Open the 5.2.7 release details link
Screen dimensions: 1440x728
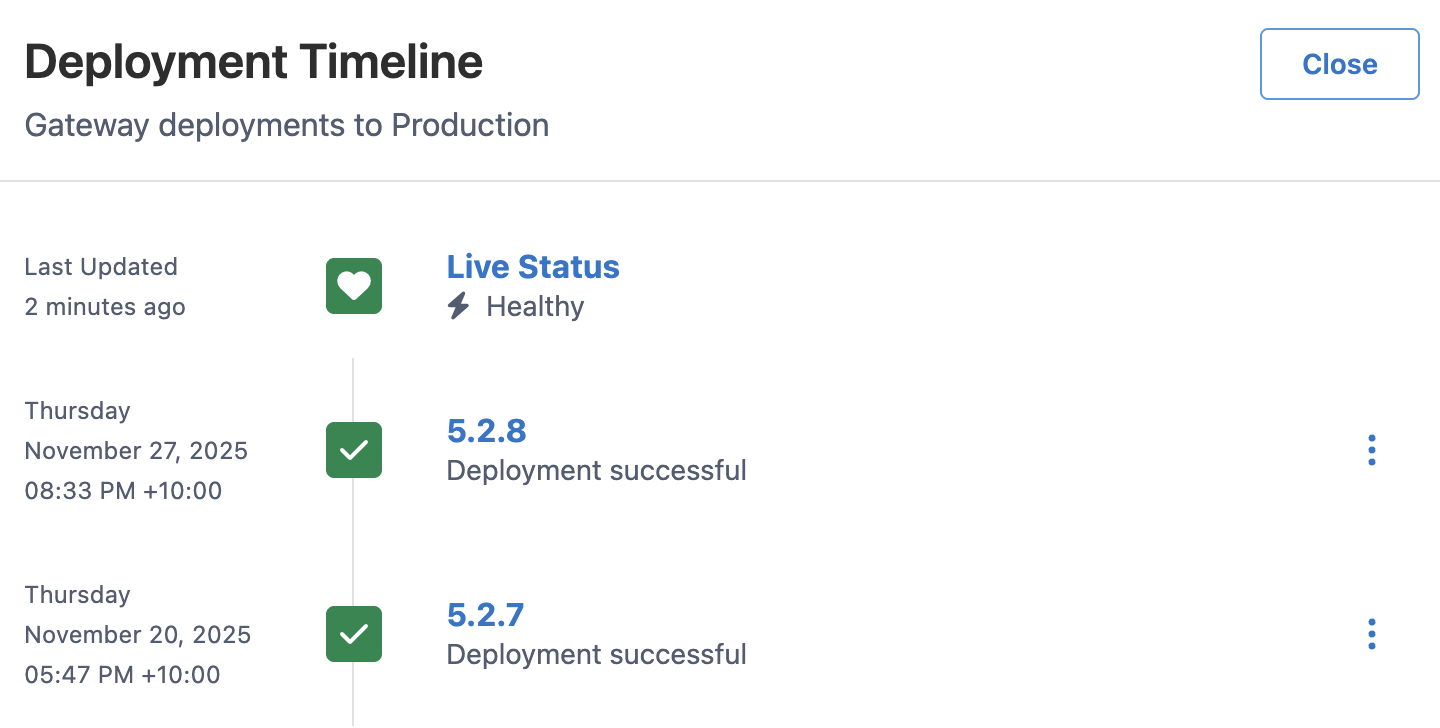point(485,615)
